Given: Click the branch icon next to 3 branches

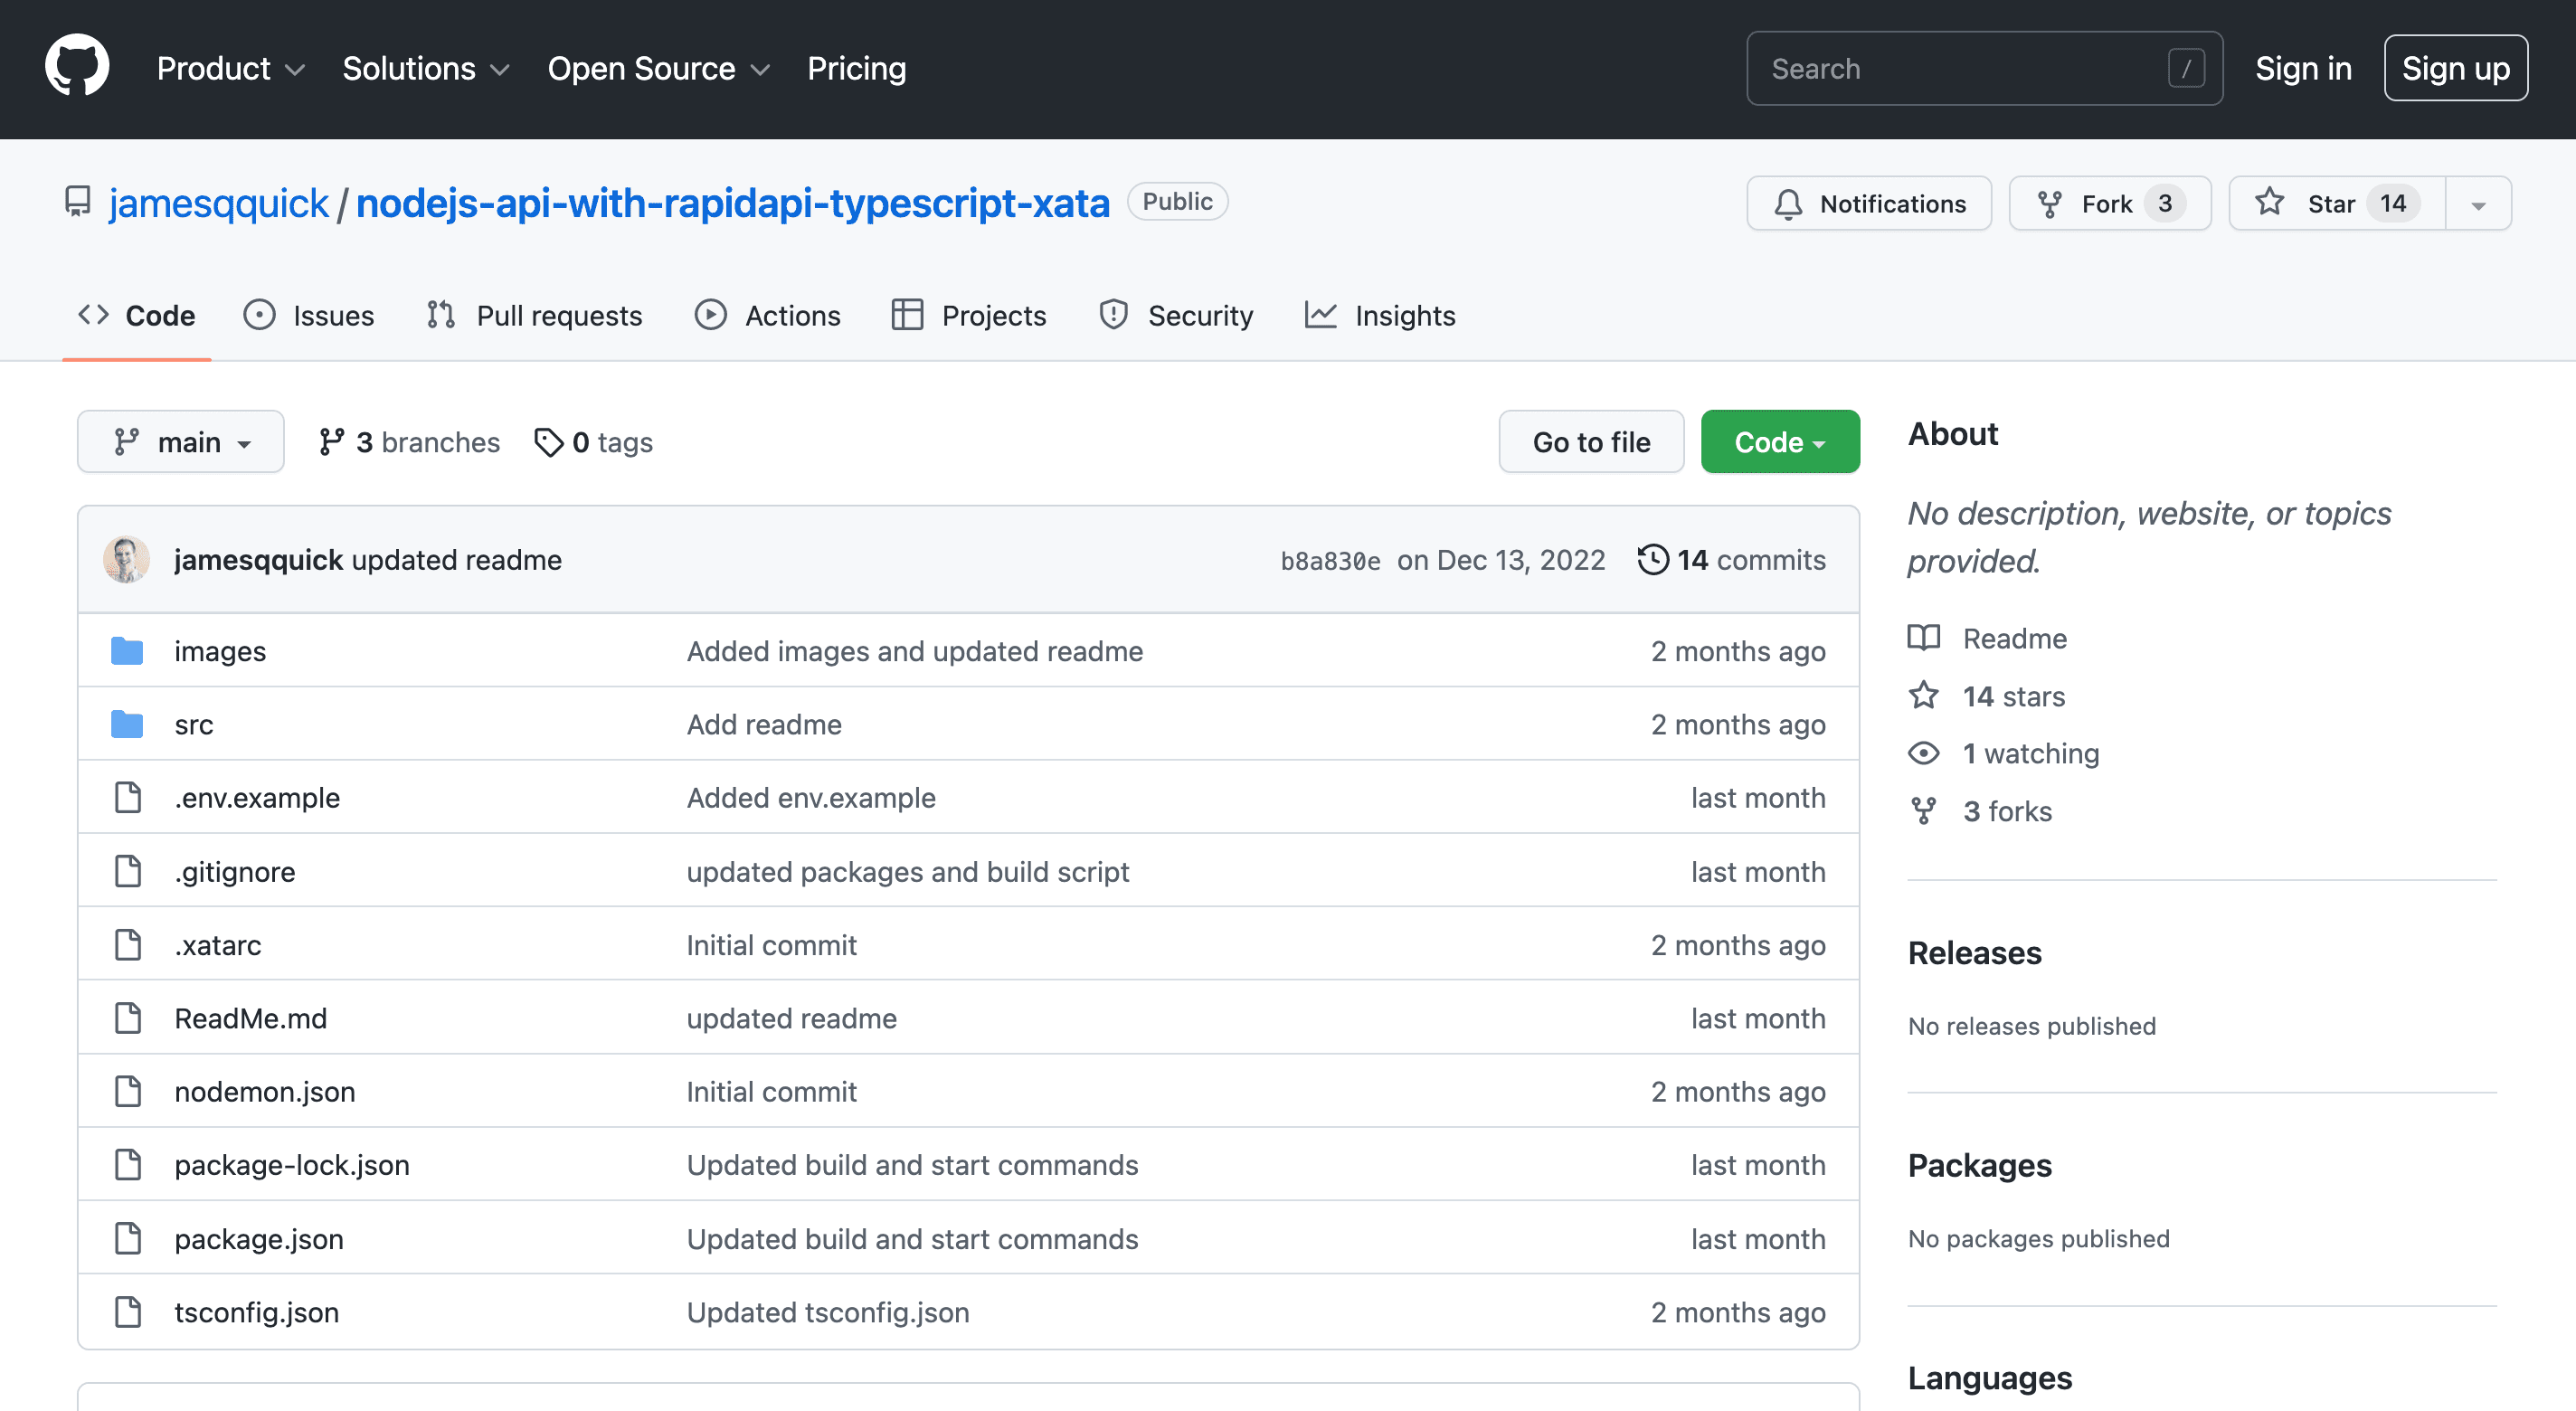Looking at the screenshot, I should point(332,442).
